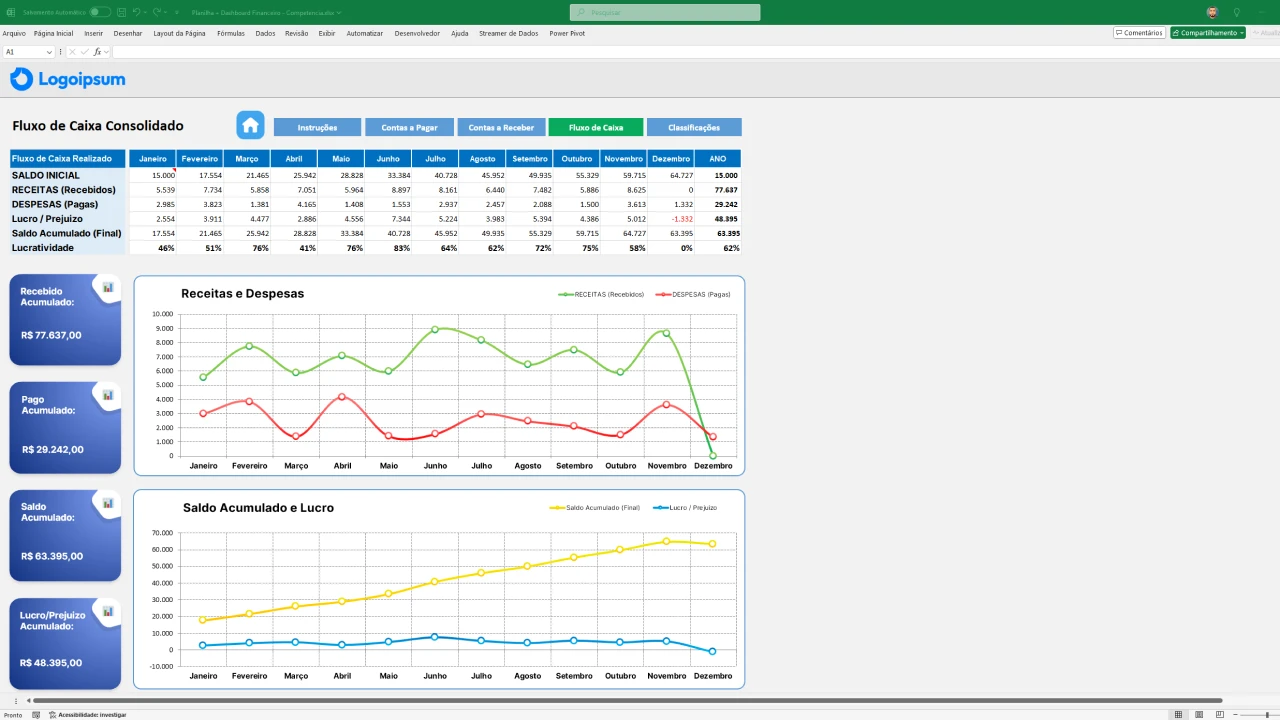Click the Undo arrow icon
The width and height of the screenshot is (1280, 720).
click(137, 13)
